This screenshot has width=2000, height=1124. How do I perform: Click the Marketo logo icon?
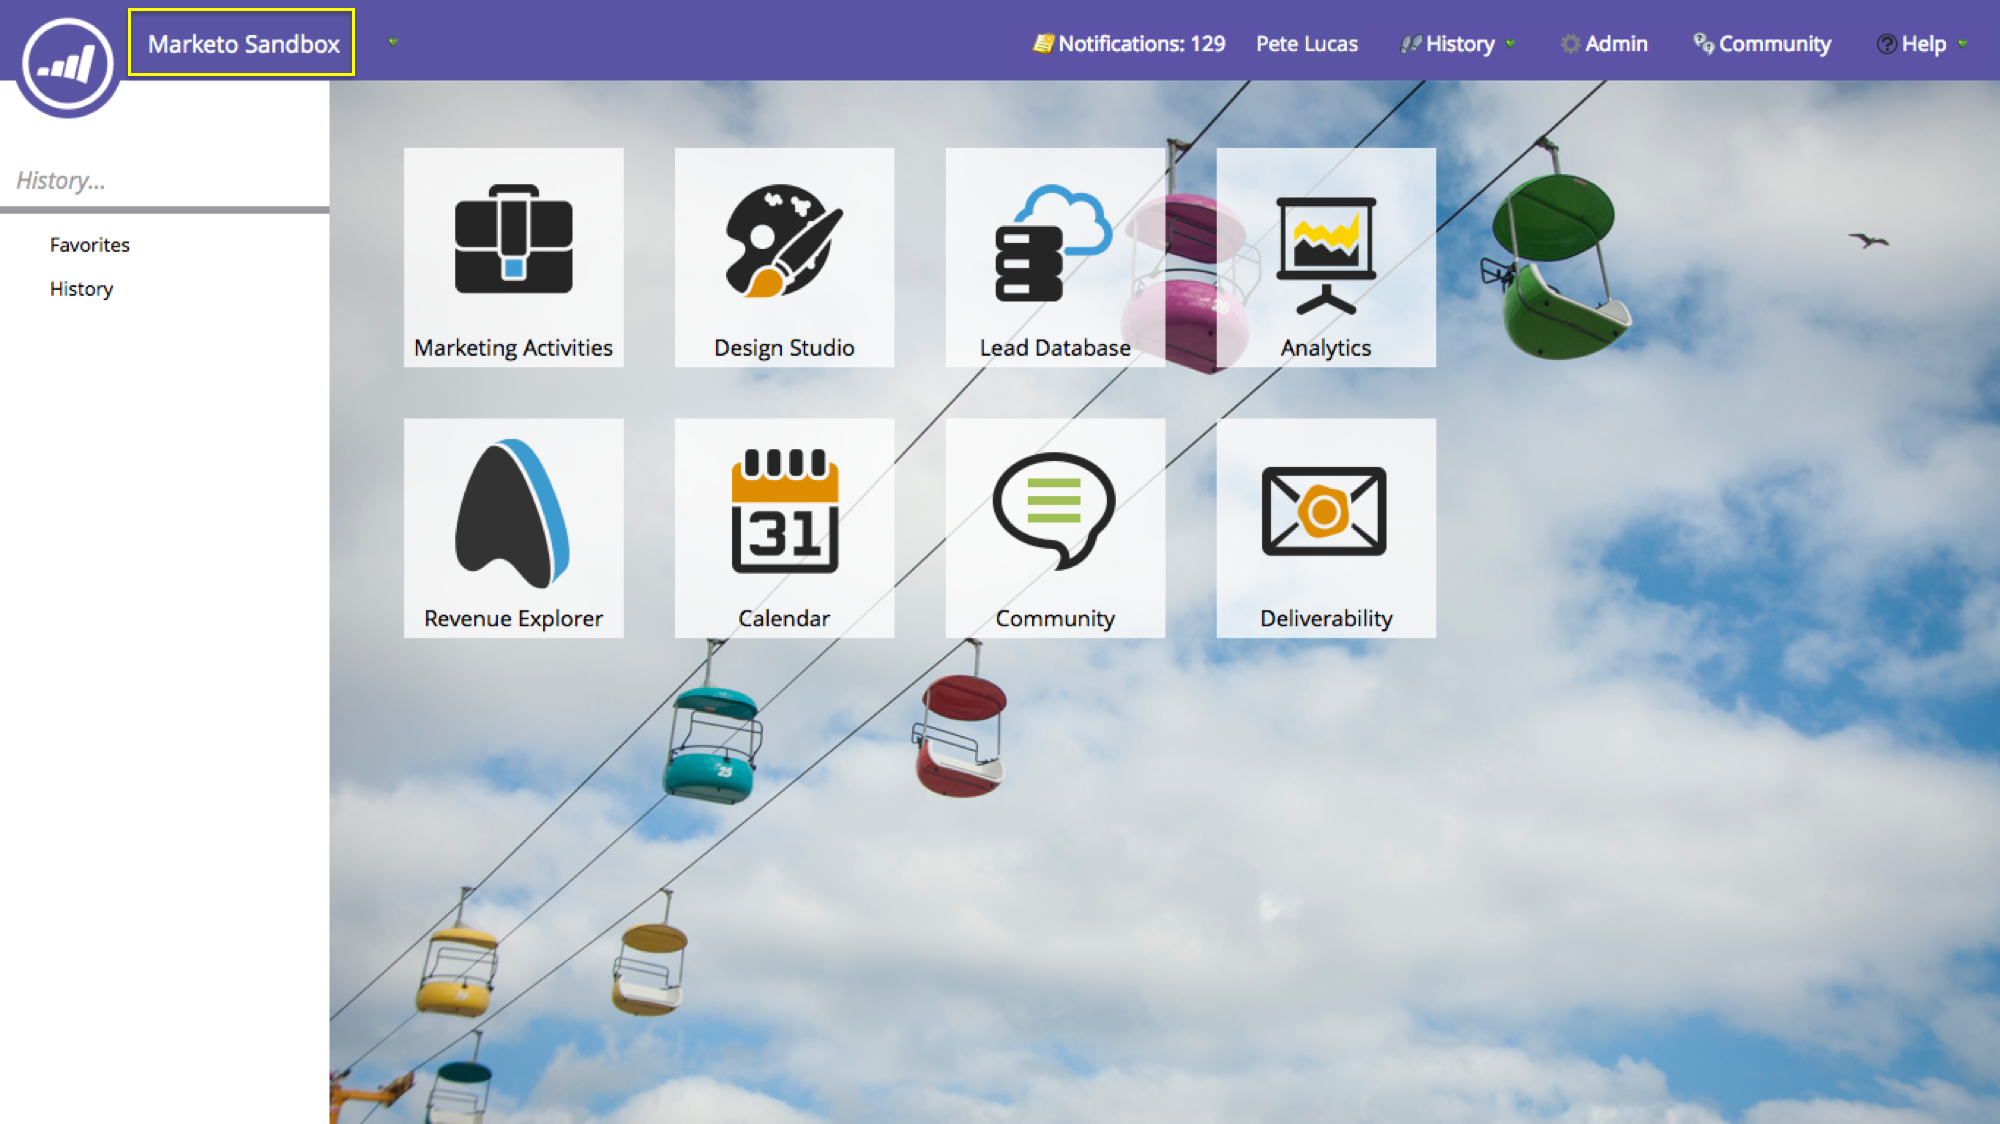pos(68,64)
